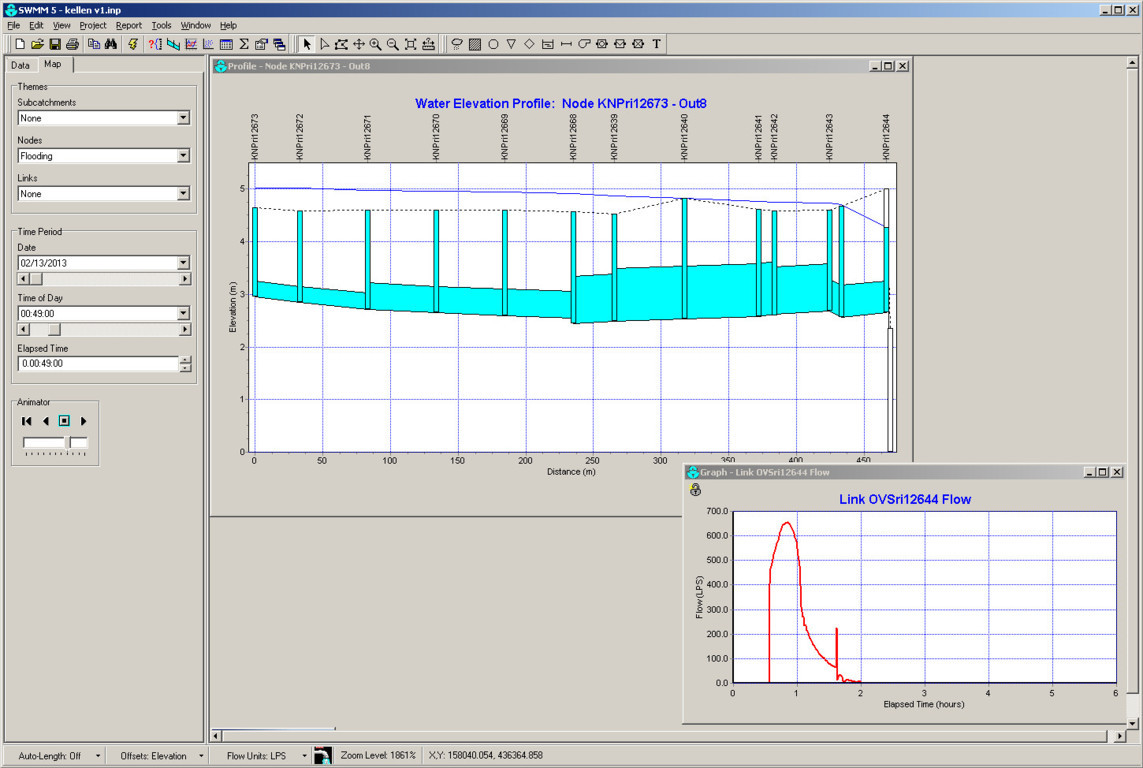Click the Find binoculars icon
The width and height of the screenshot is (1143, 768).
pos(111,44)
